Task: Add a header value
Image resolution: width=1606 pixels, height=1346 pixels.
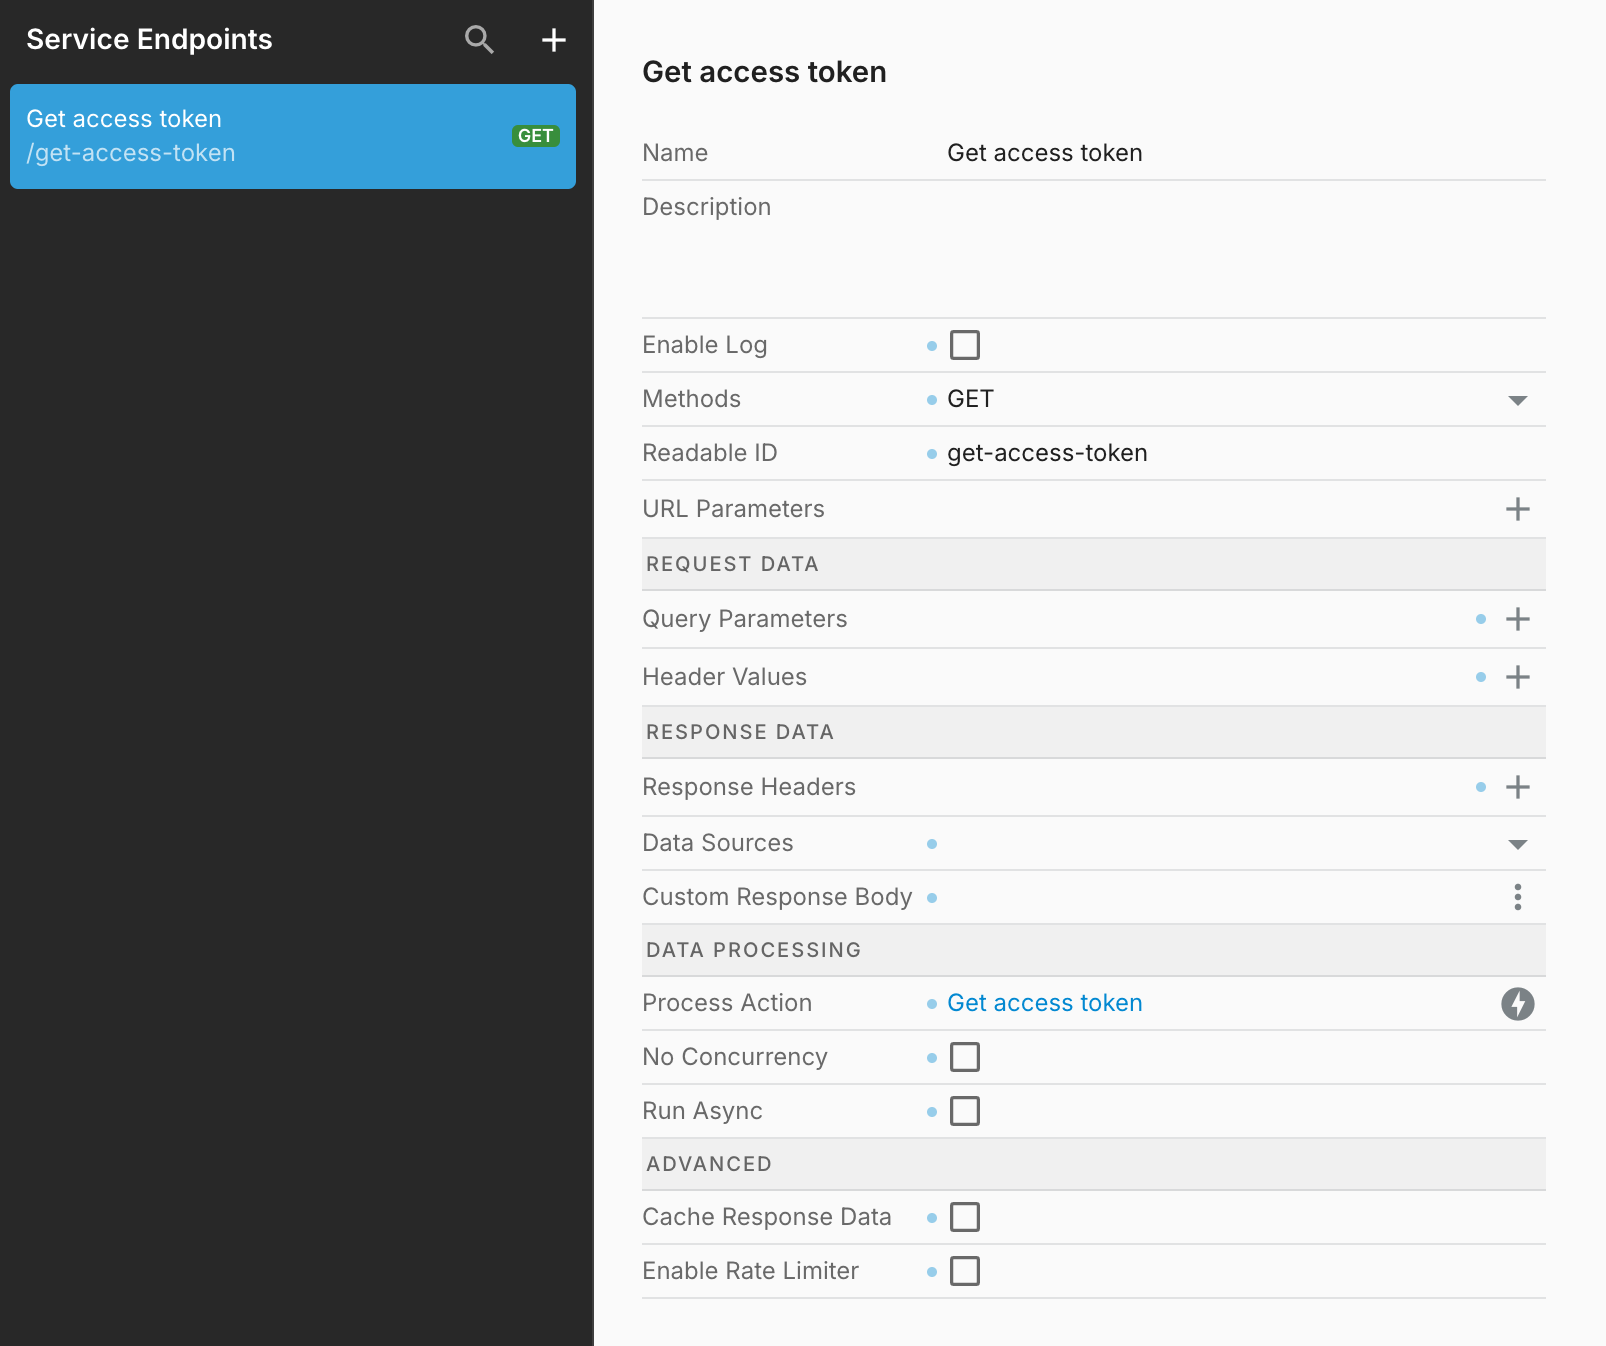Action: pyautogui.click(x=1517, y=677)
